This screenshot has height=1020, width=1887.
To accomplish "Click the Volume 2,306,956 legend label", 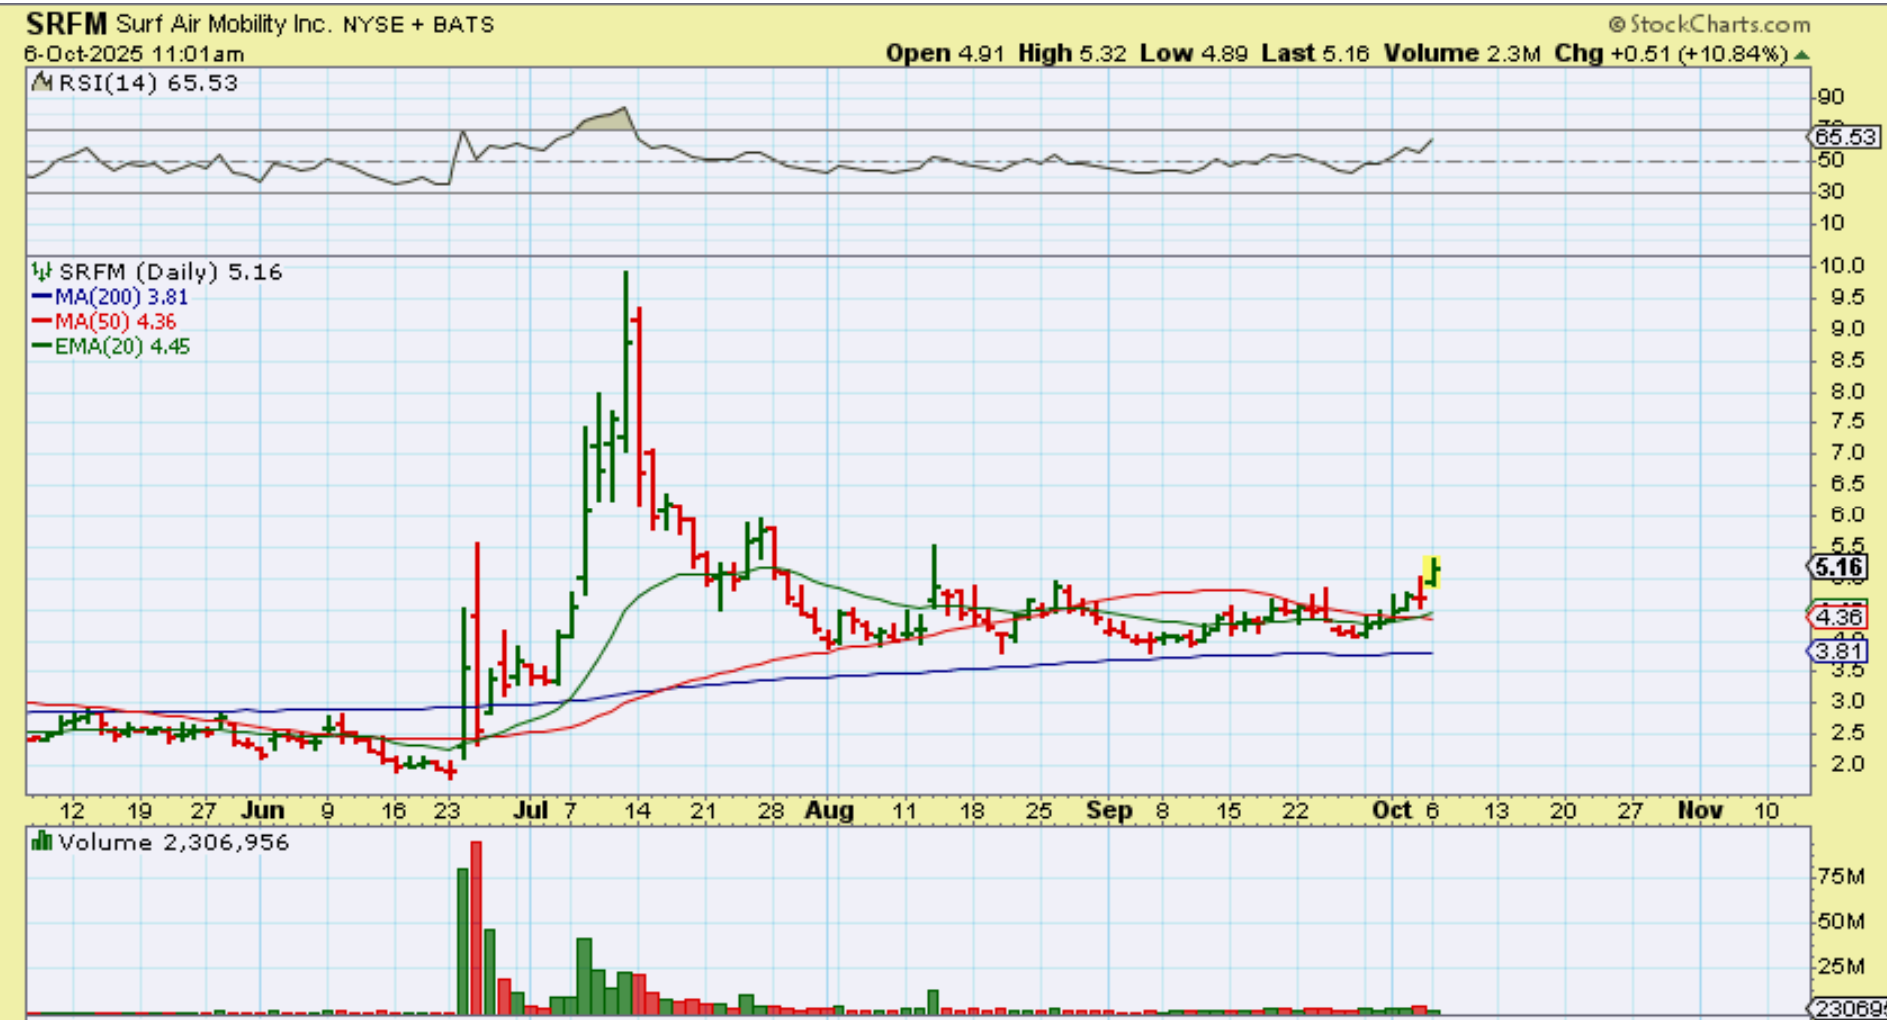I will [x=173, y=842].
